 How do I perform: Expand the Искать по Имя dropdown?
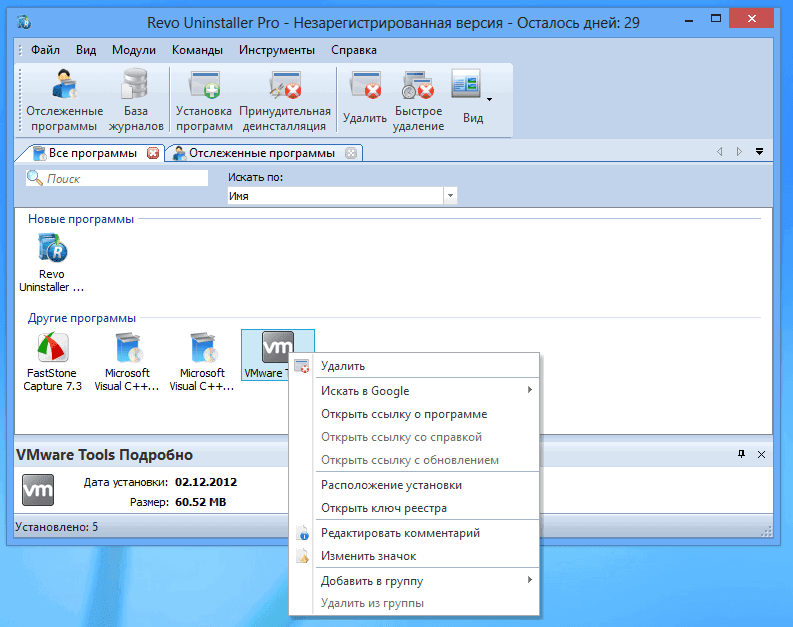[x=450, y=196]
